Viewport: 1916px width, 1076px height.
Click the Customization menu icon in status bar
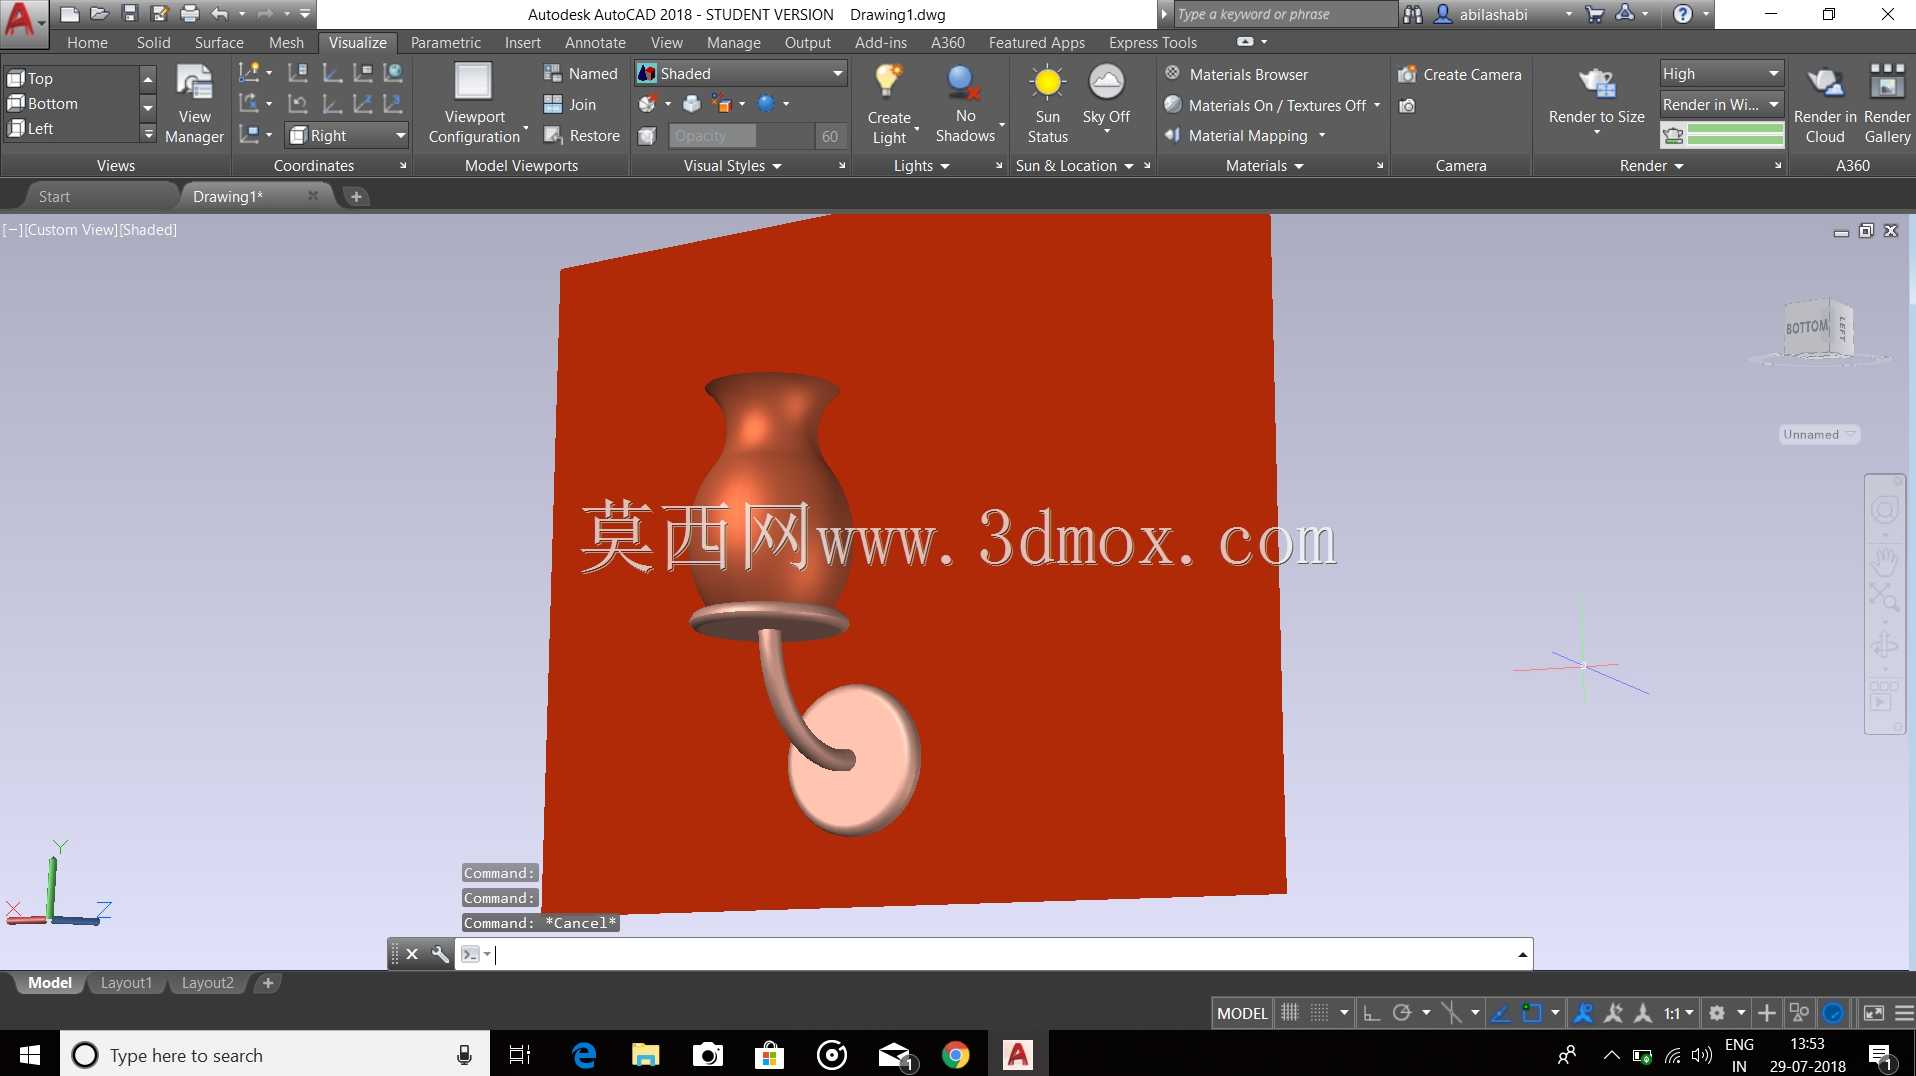coord(1904,1013)
